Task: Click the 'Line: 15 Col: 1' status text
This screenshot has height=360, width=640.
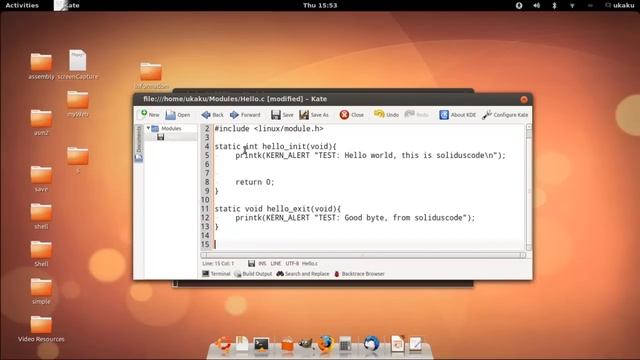Action: point(218,264)
